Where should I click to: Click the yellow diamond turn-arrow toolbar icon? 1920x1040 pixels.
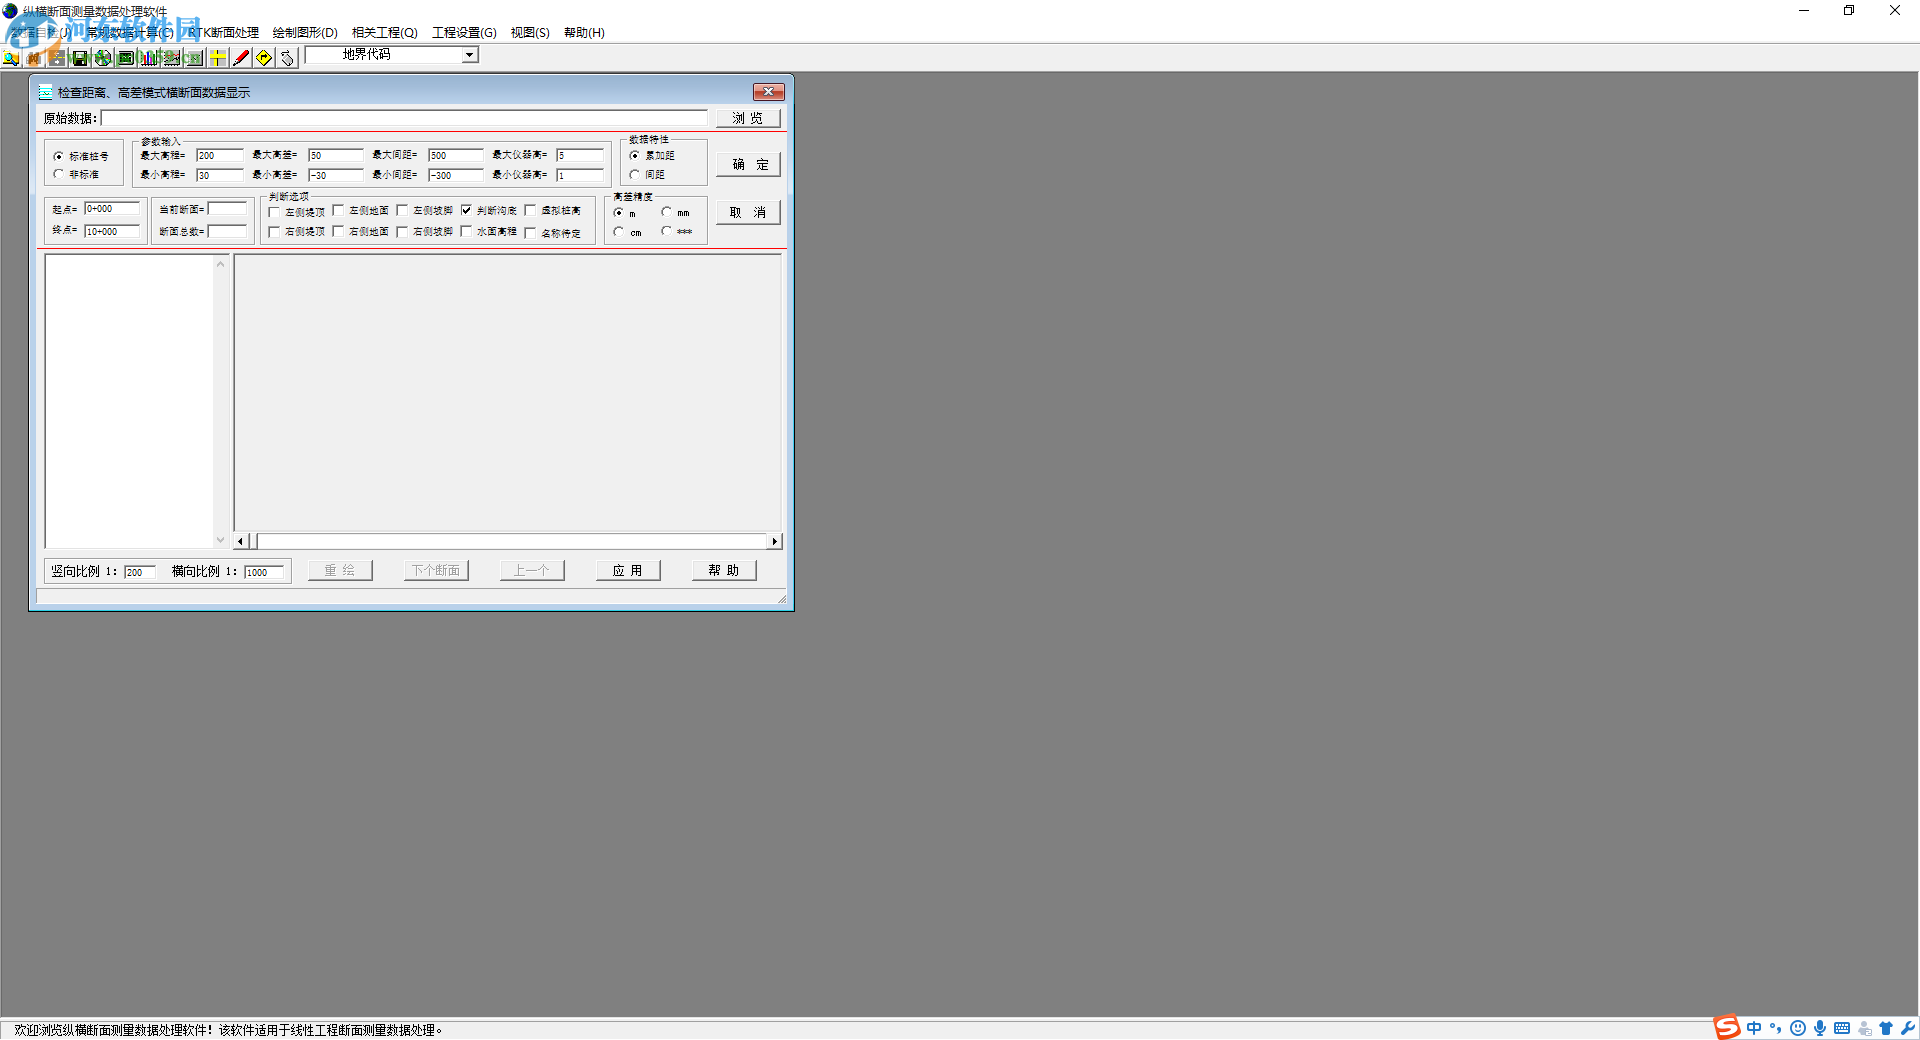click(264, 58)
